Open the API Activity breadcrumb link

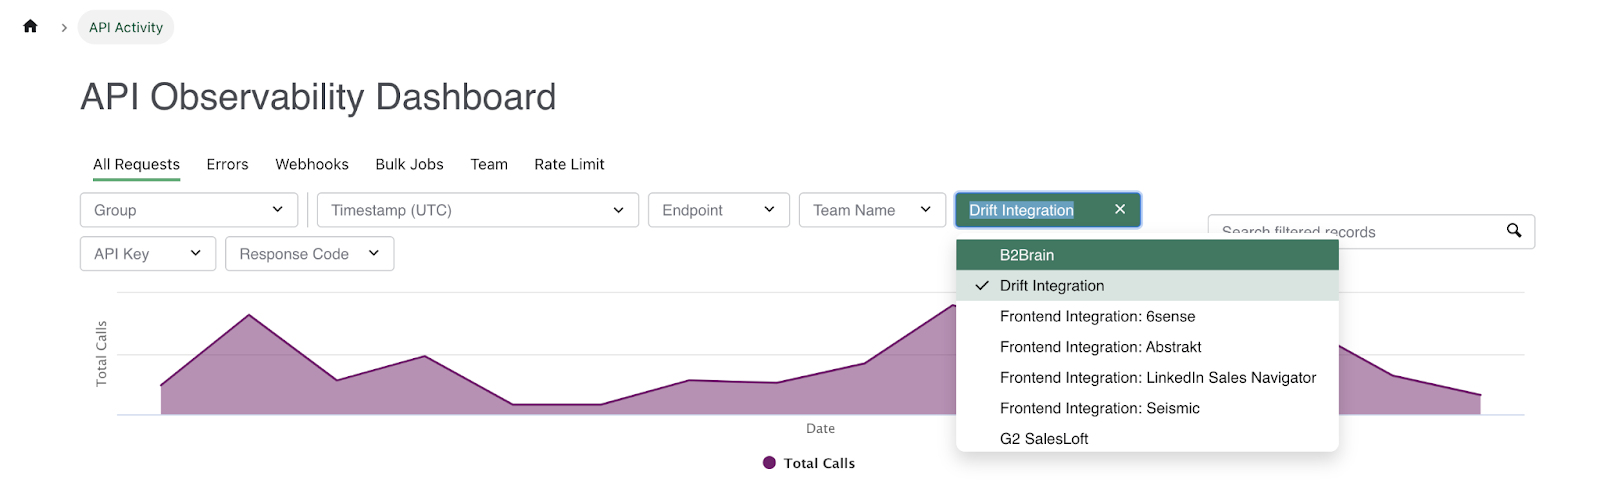pos(126,27)
